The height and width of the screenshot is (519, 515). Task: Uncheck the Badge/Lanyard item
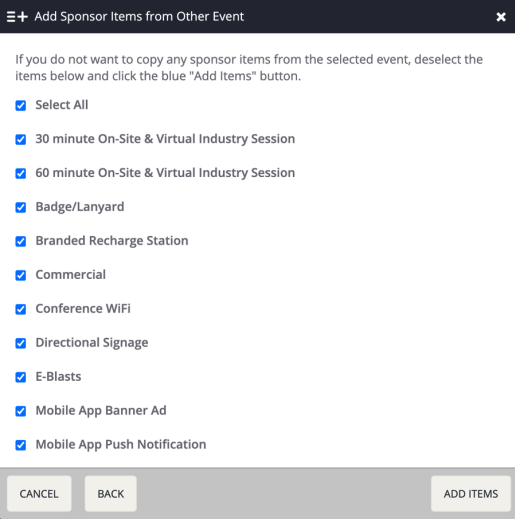tap(21, 207)
